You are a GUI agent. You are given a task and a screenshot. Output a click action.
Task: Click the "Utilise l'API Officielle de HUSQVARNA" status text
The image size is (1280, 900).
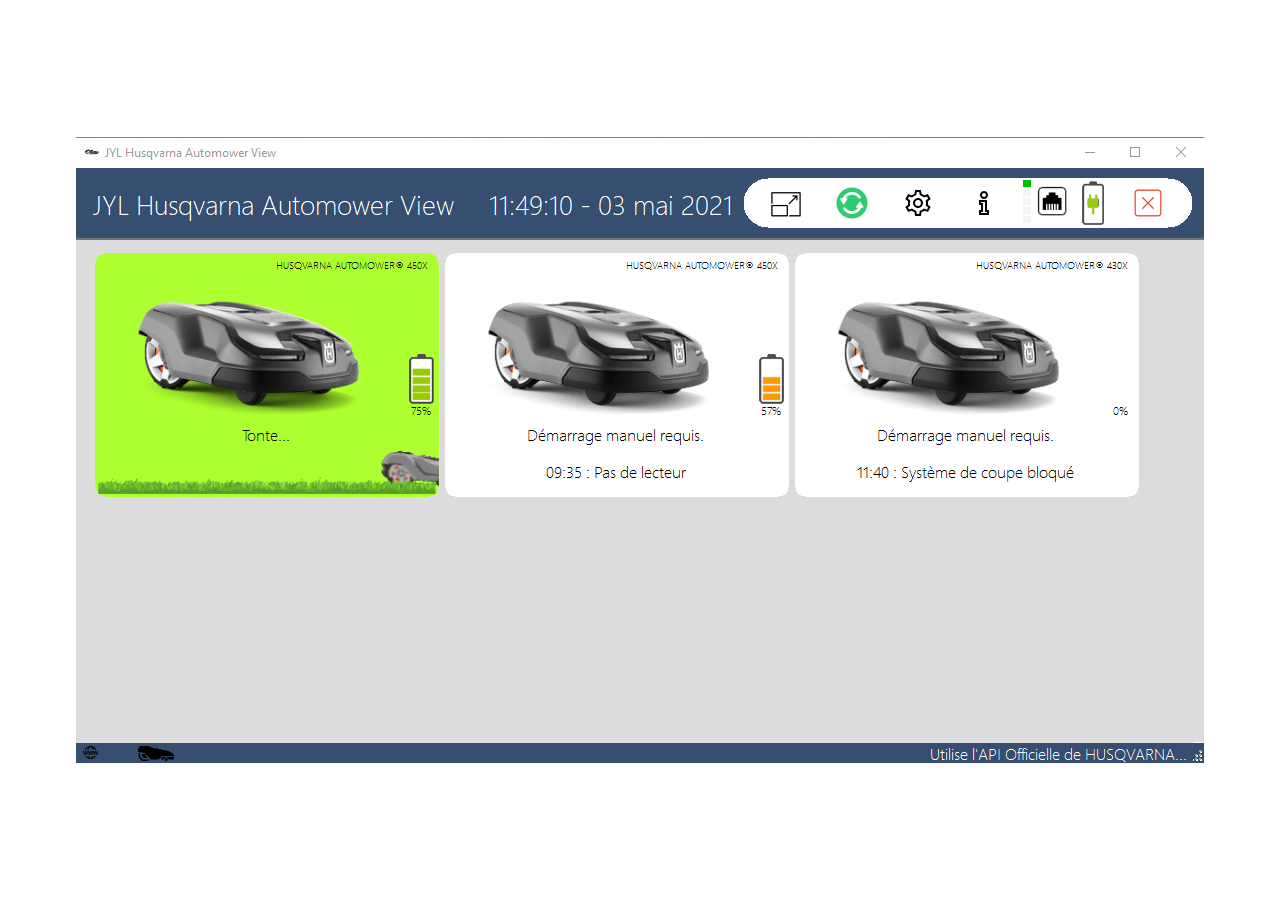tap(1058, 754)
